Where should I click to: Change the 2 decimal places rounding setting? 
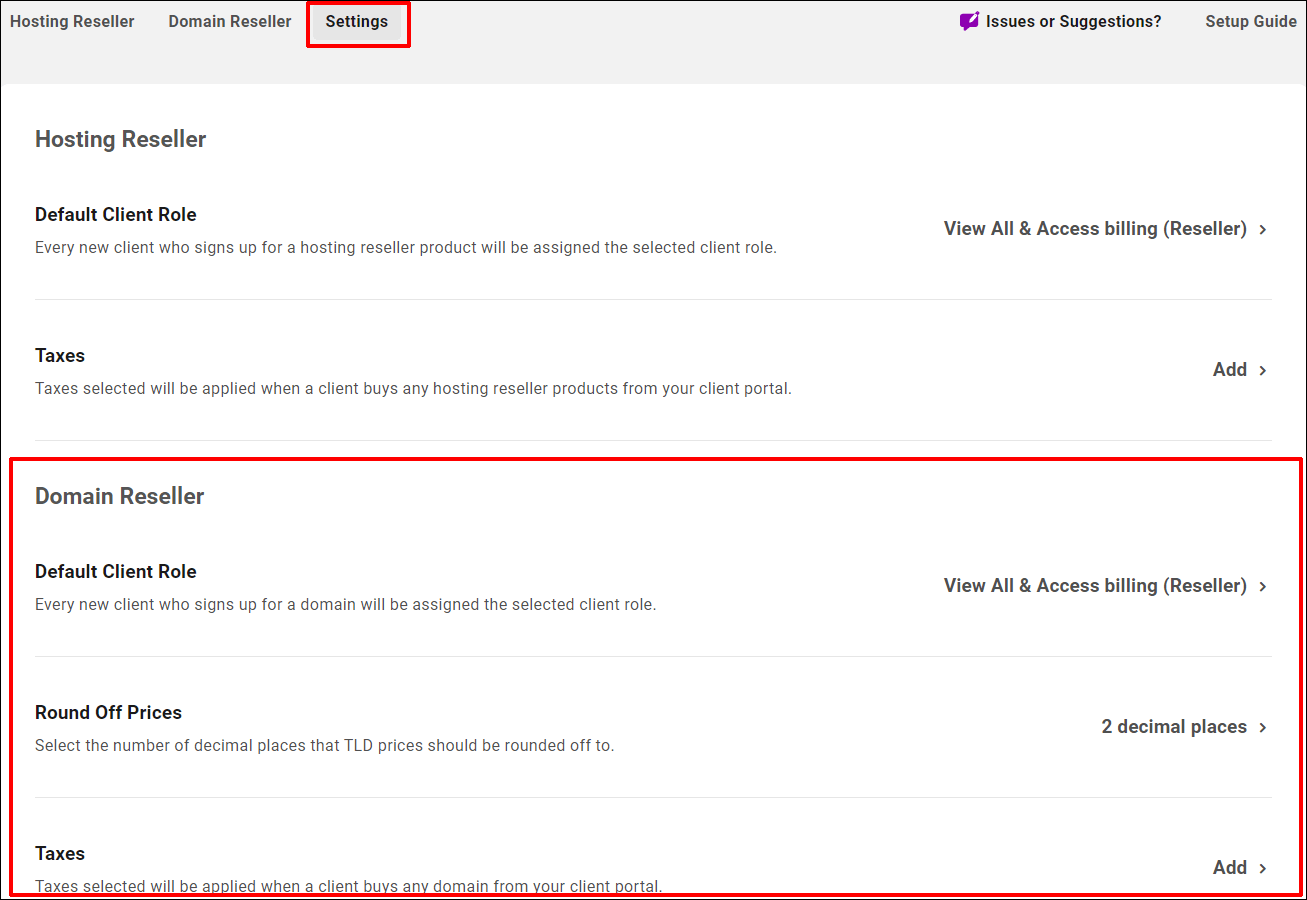click(x=1174, y=726)
